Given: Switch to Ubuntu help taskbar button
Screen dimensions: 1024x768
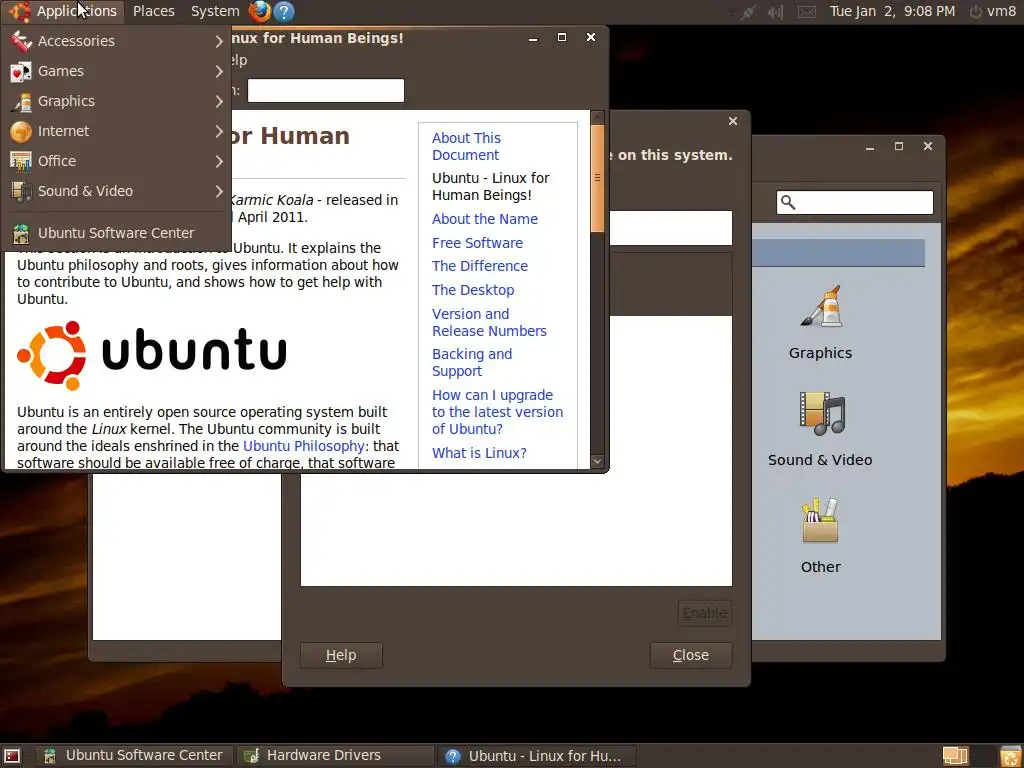Looking at the screenshot, I should (536, 756).
